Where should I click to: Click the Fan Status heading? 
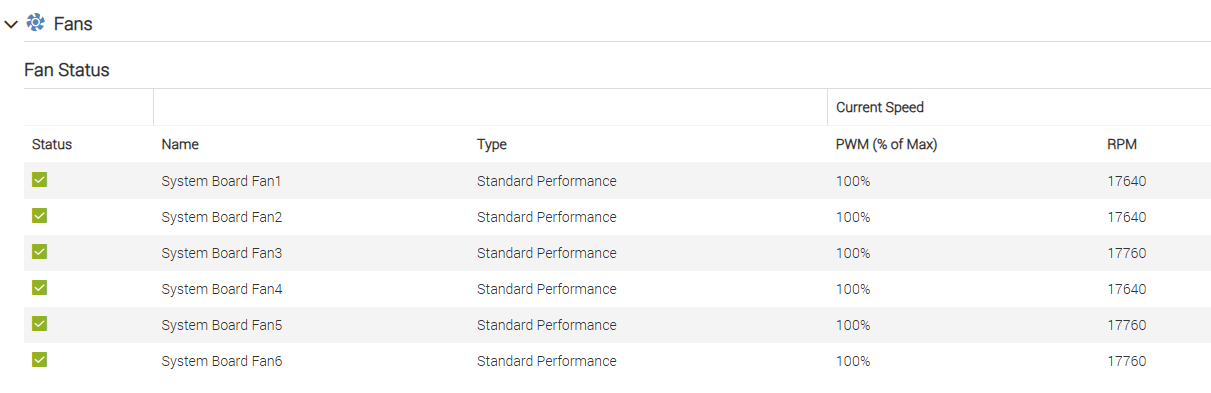[67, 70]
